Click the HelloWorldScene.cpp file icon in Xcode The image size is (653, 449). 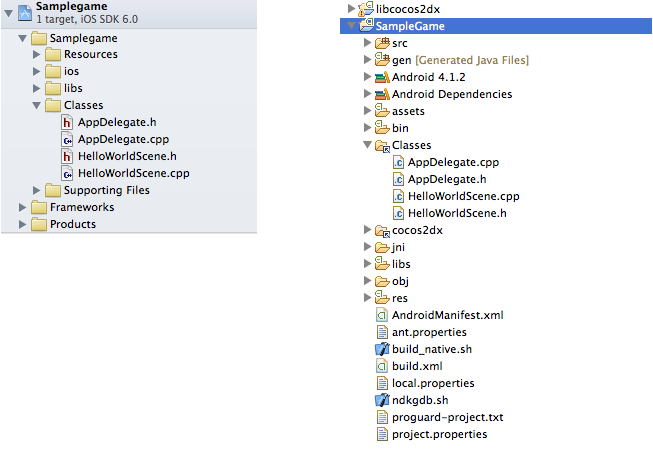[67, 173]
